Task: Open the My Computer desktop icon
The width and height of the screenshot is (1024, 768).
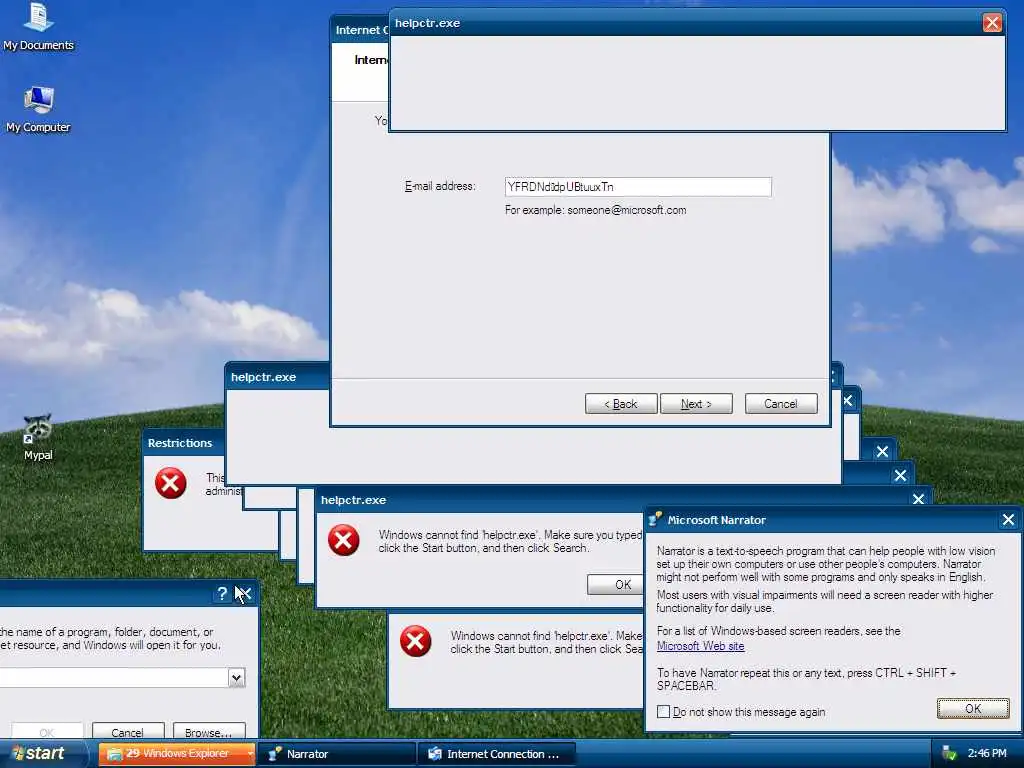Action: [39, 109]
